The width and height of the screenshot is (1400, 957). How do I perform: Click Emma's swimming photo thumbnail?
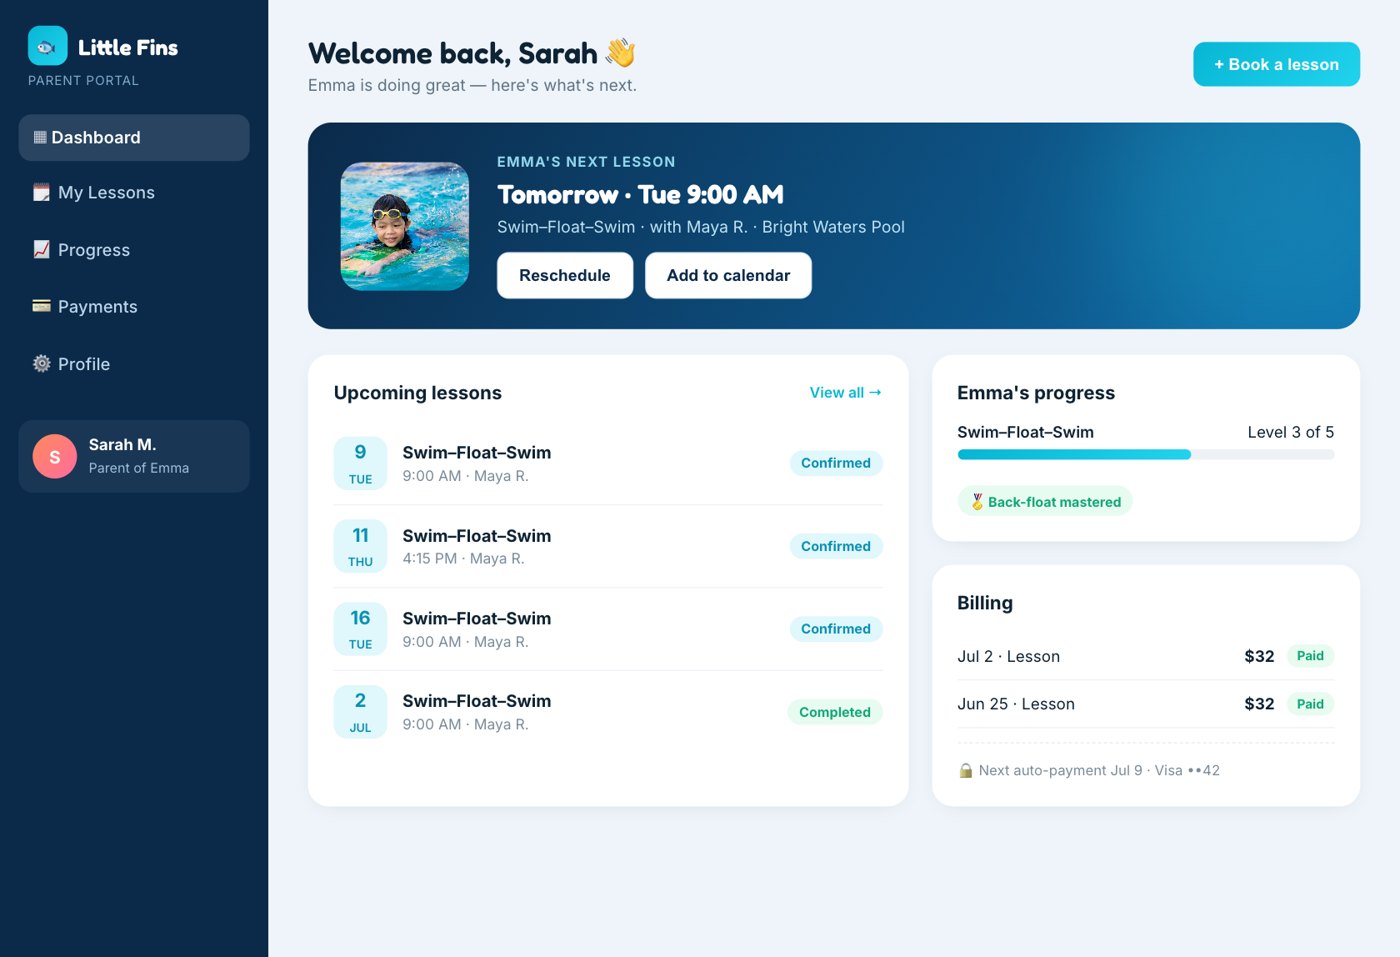pyautogui.click(x=405, y=226)
